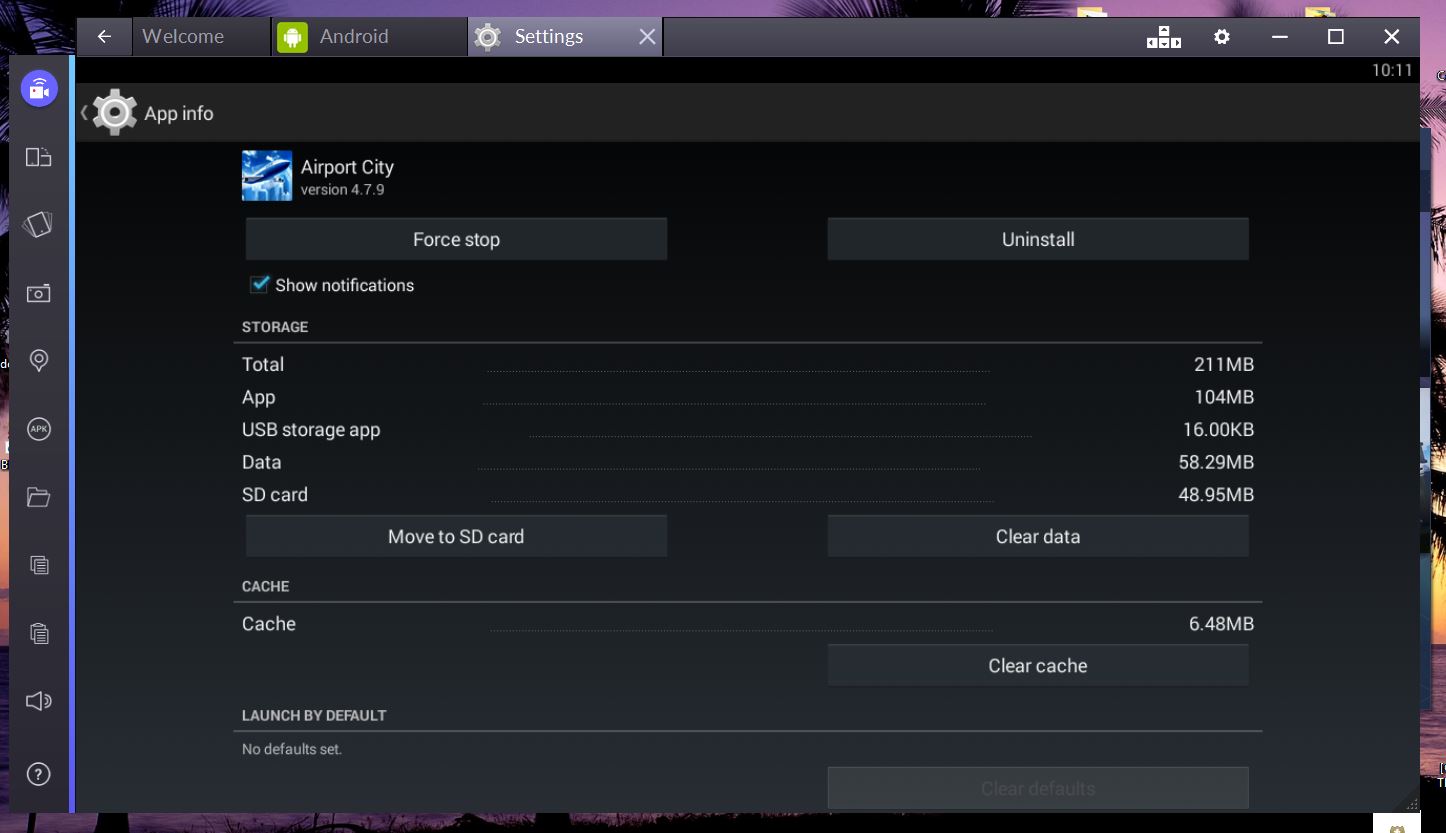
Task: Click the Airport City app icon
Action: tap(267, 176)
